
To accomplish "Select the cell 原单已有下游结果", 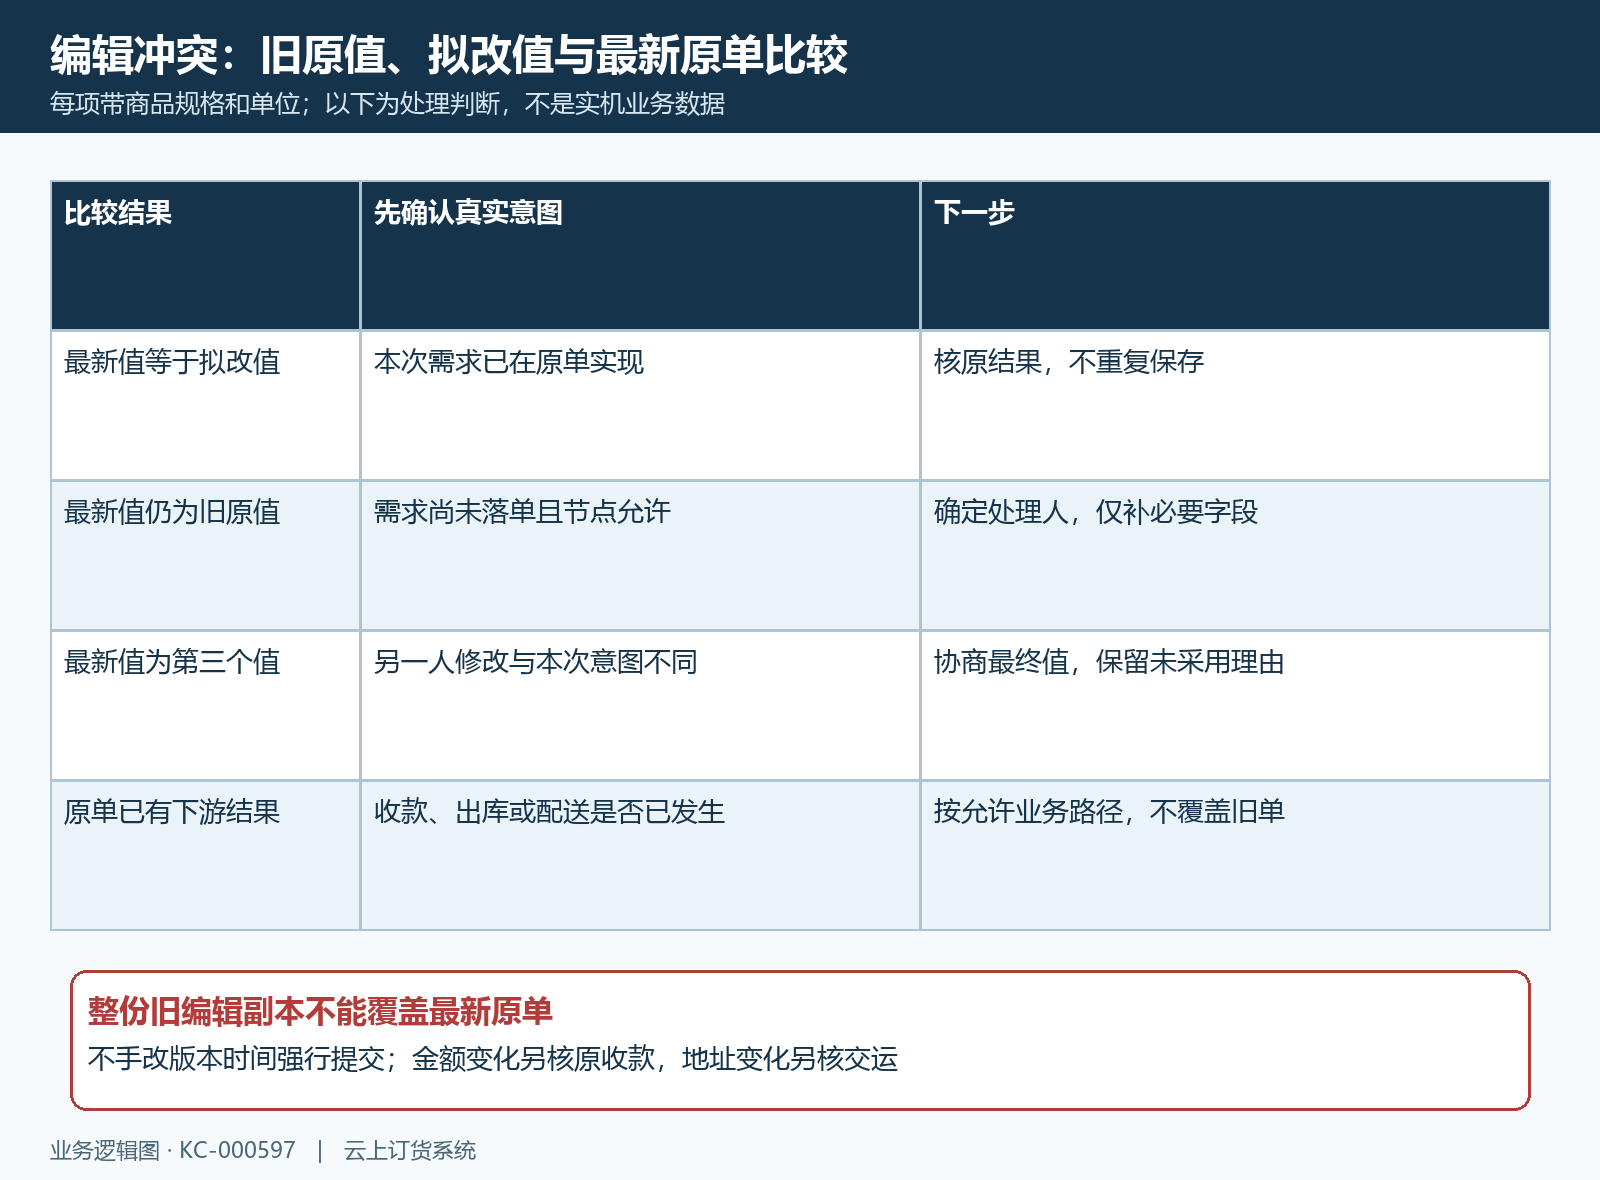I will coord(205,855).
